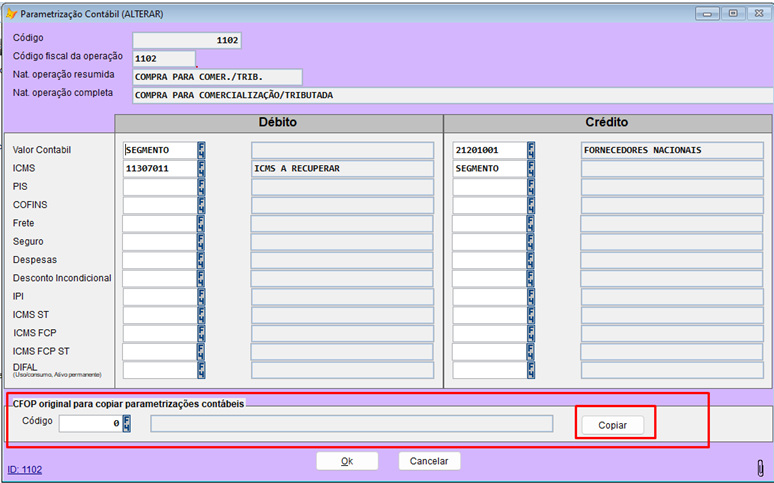Open F4 lookup for DIFAL debit field

coord(201,370)
